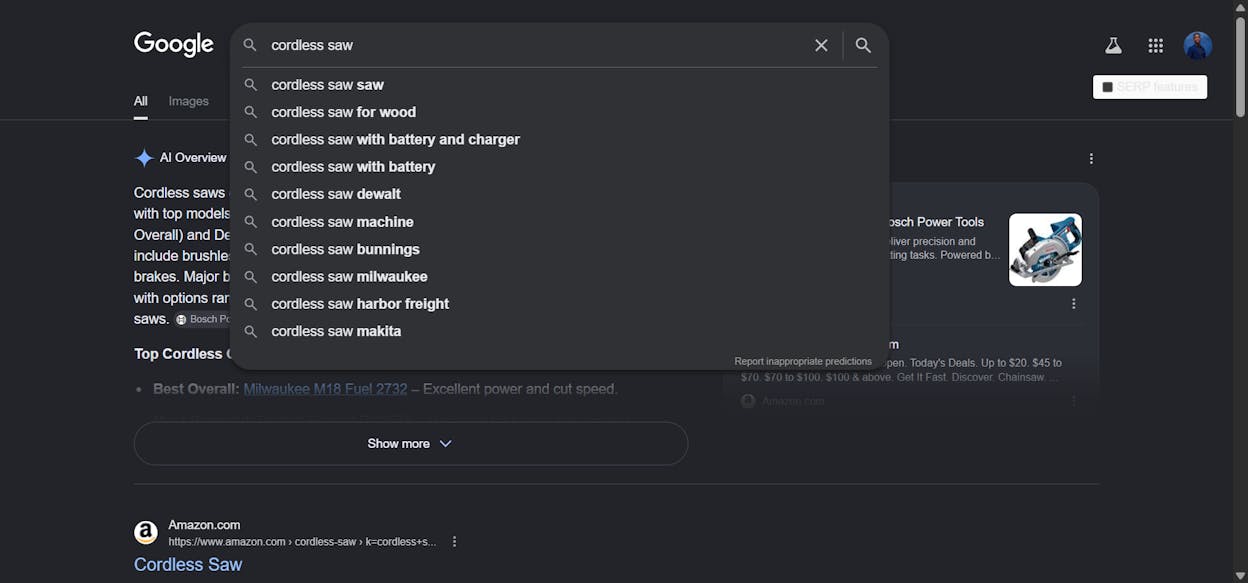Click the Bosch Power Tools card title

click(935, 222)
